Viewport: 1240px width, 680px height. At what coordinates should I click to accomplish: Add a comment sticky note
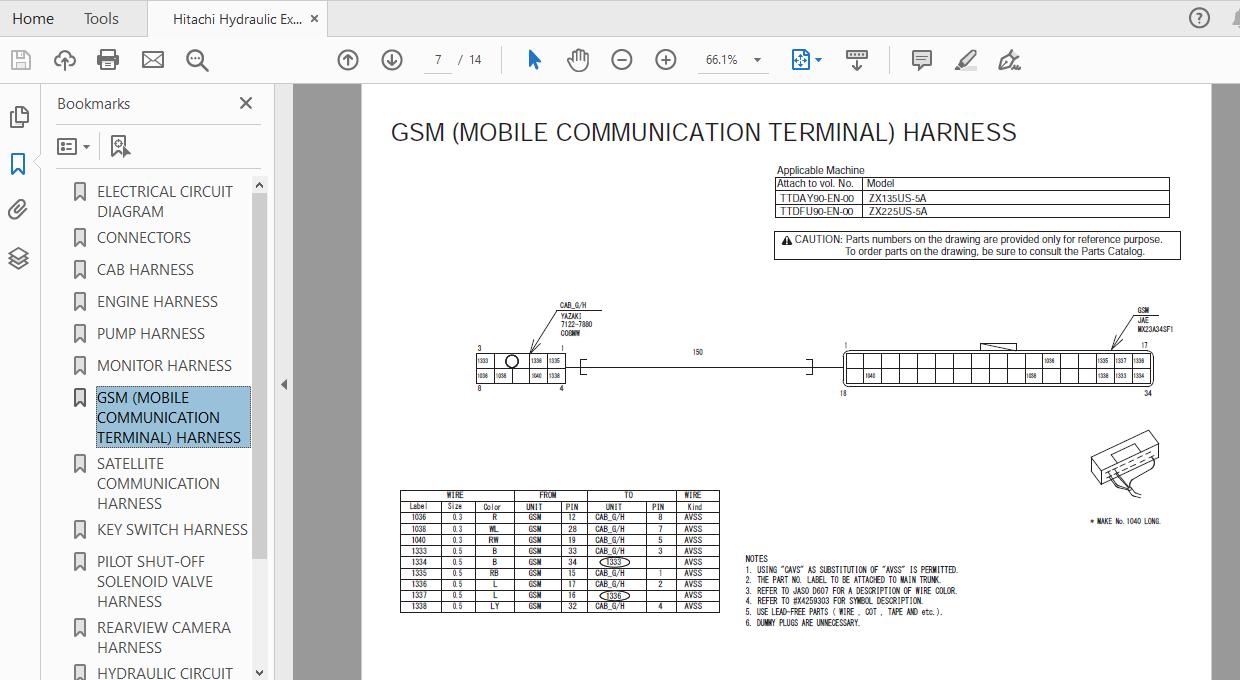(x=922, y=60)
